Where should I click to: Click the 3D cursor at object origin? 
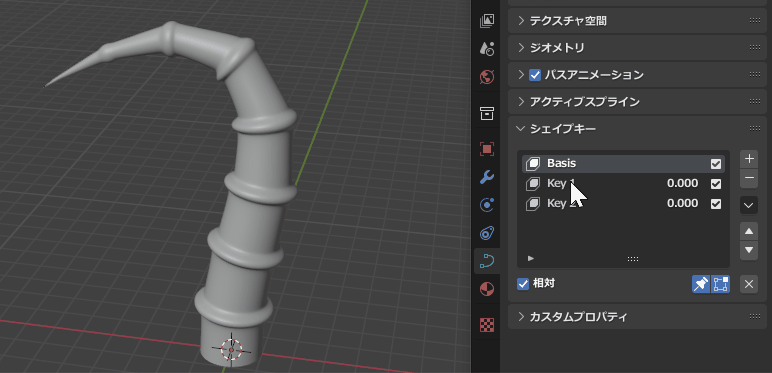tap(231, 349)
